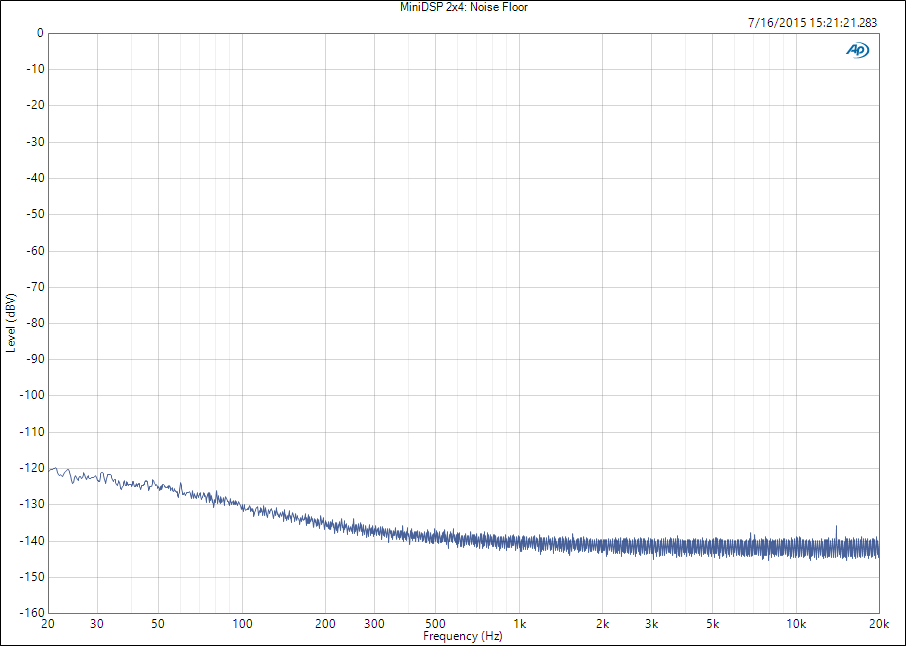Click the 2k frequency tick label
Image resolution: width=906 pixels, height=646 pixels.
pos(603,624)
